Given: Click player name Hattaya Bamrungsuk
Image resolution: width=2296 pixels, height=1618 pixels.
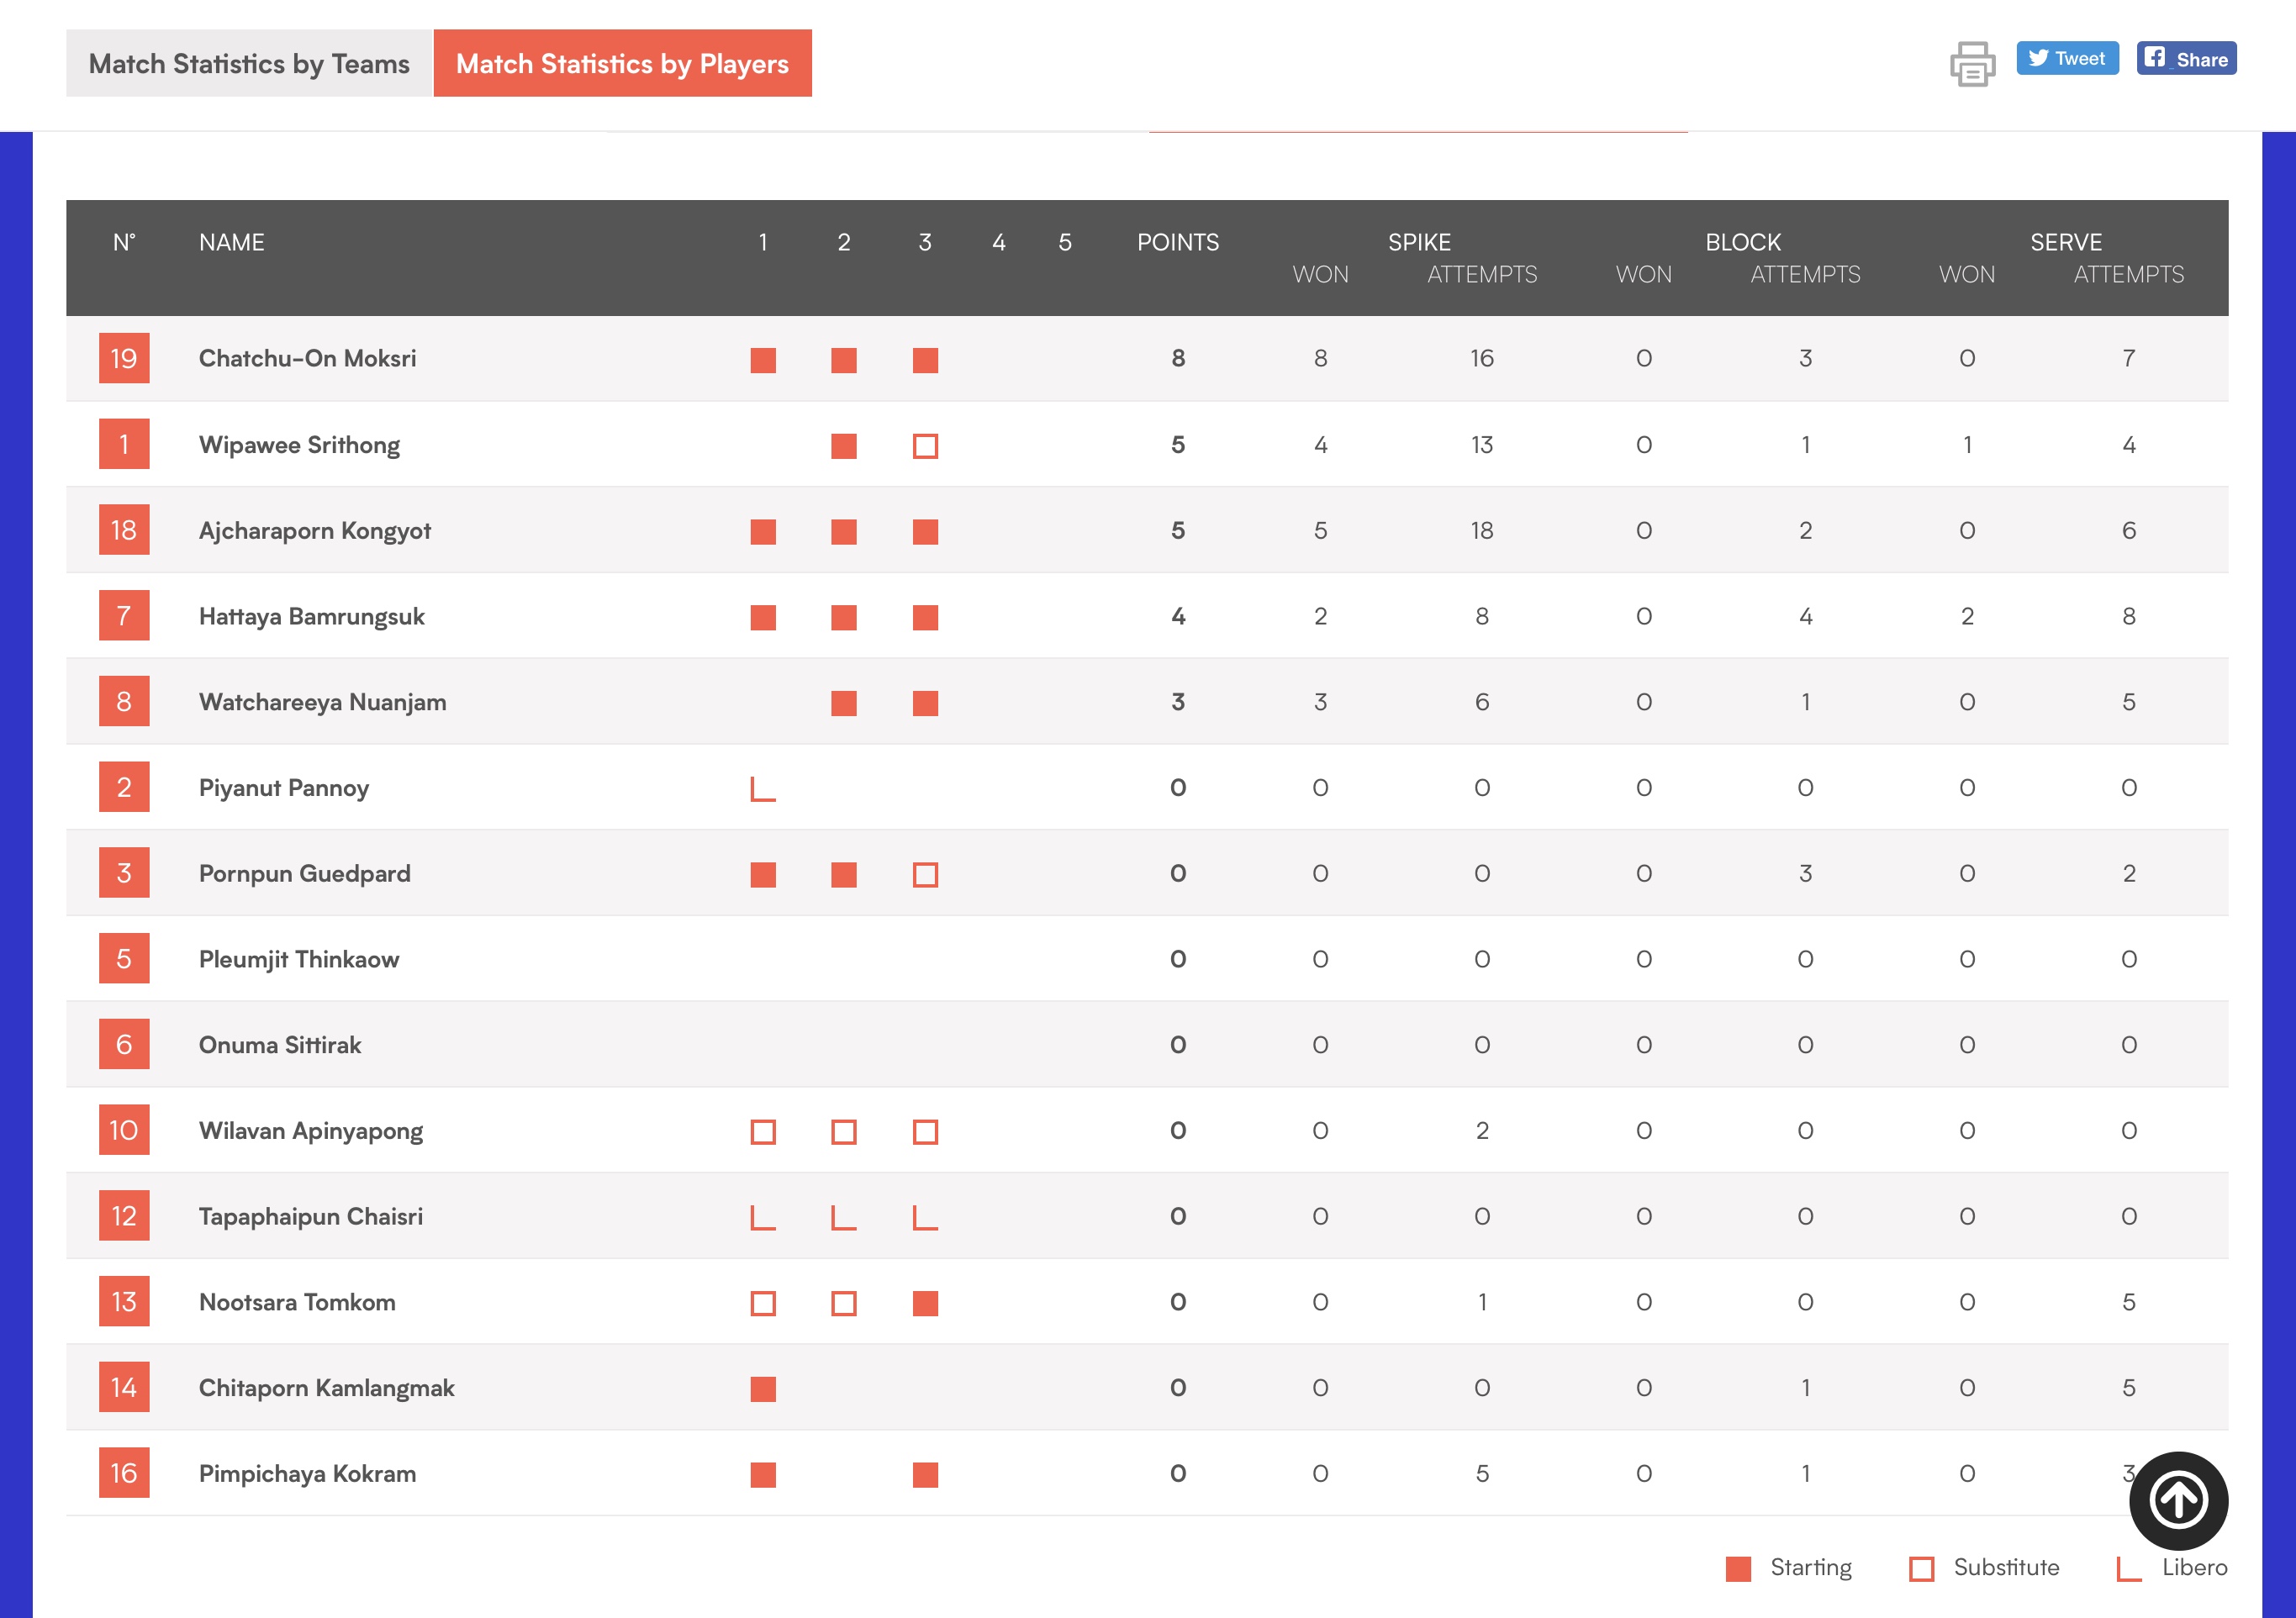Looking at the screenshot, I should [x=311, y=616].
